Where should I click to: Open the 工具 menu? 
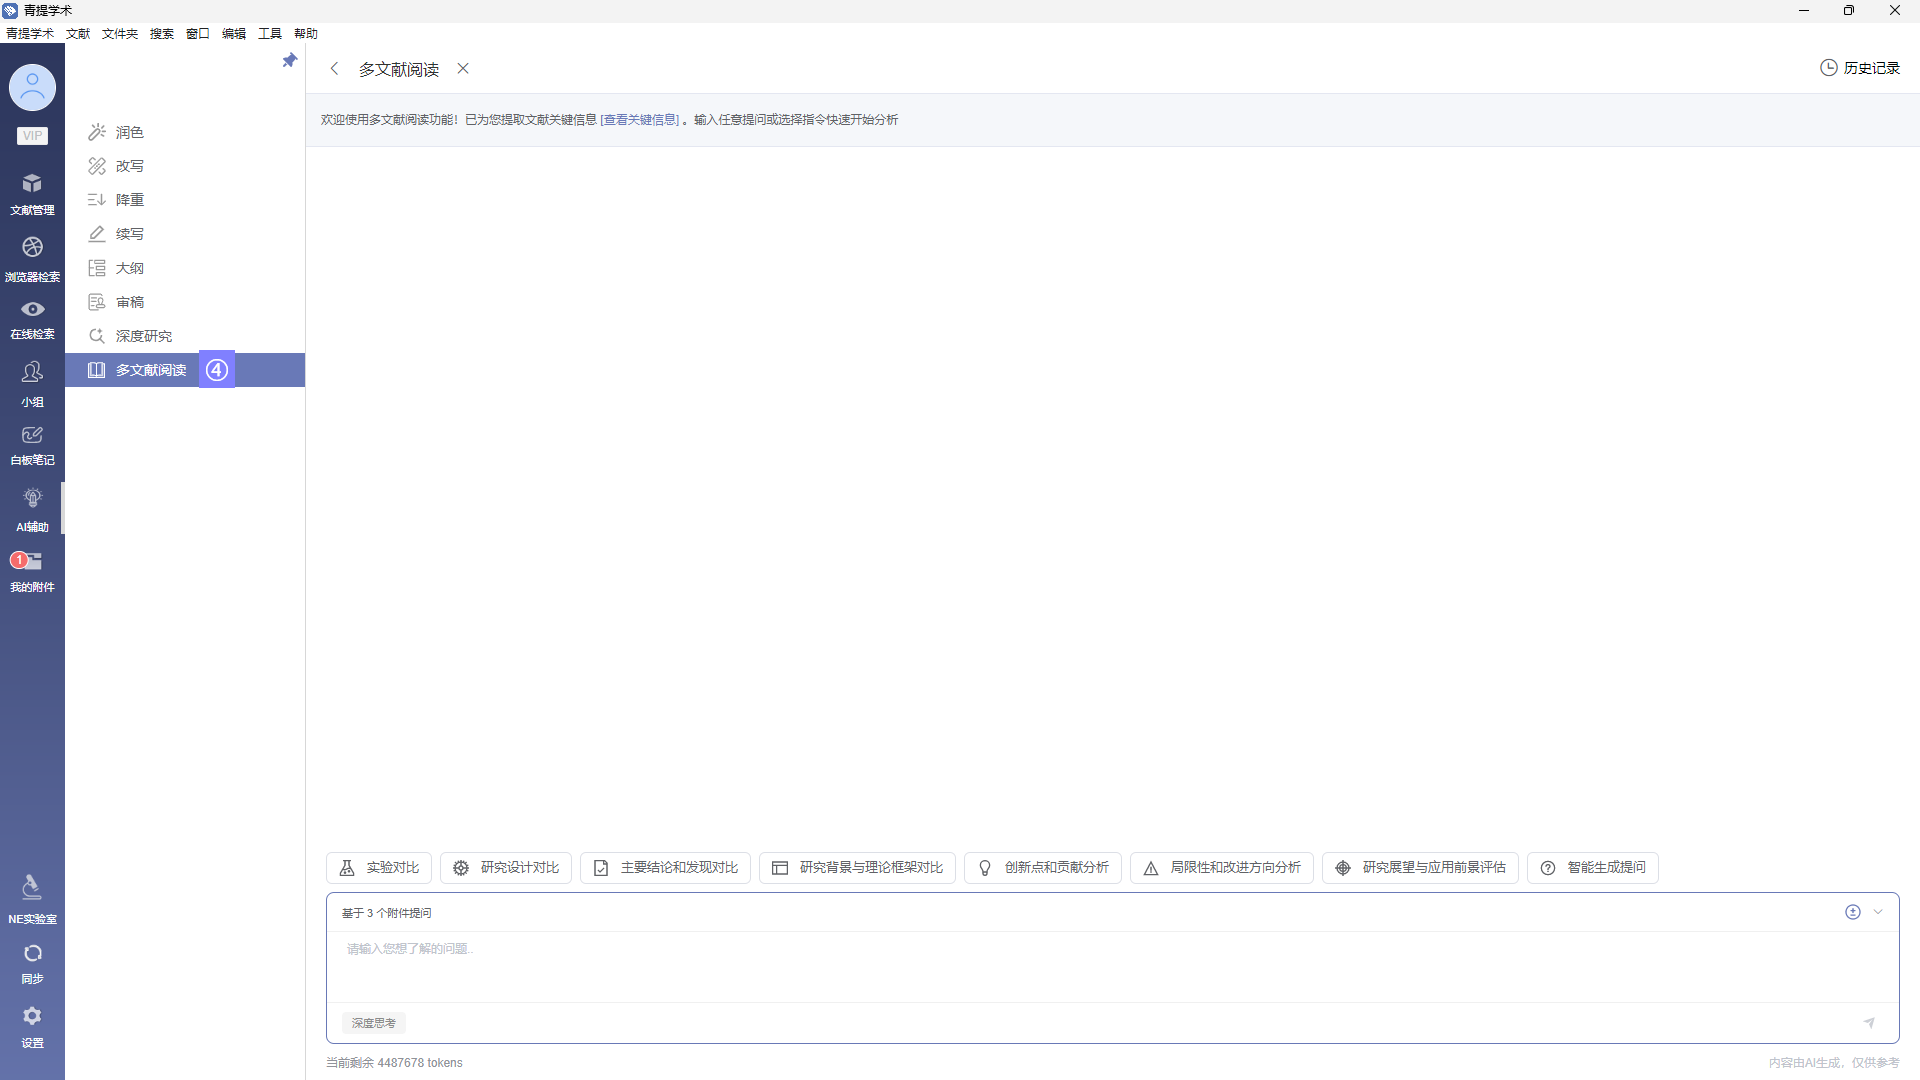[269, 33]
